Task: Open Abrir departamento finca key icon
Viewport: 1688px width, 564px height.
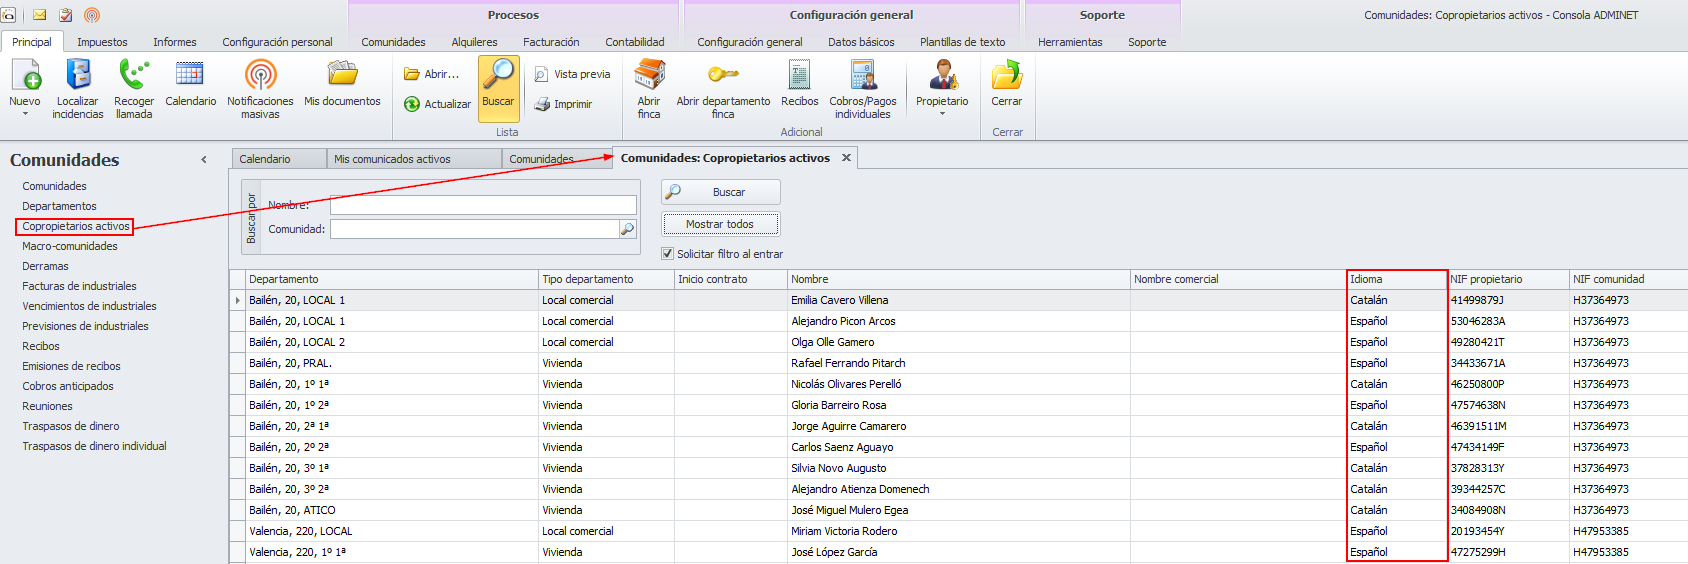Action: click(x=723, y=76)
